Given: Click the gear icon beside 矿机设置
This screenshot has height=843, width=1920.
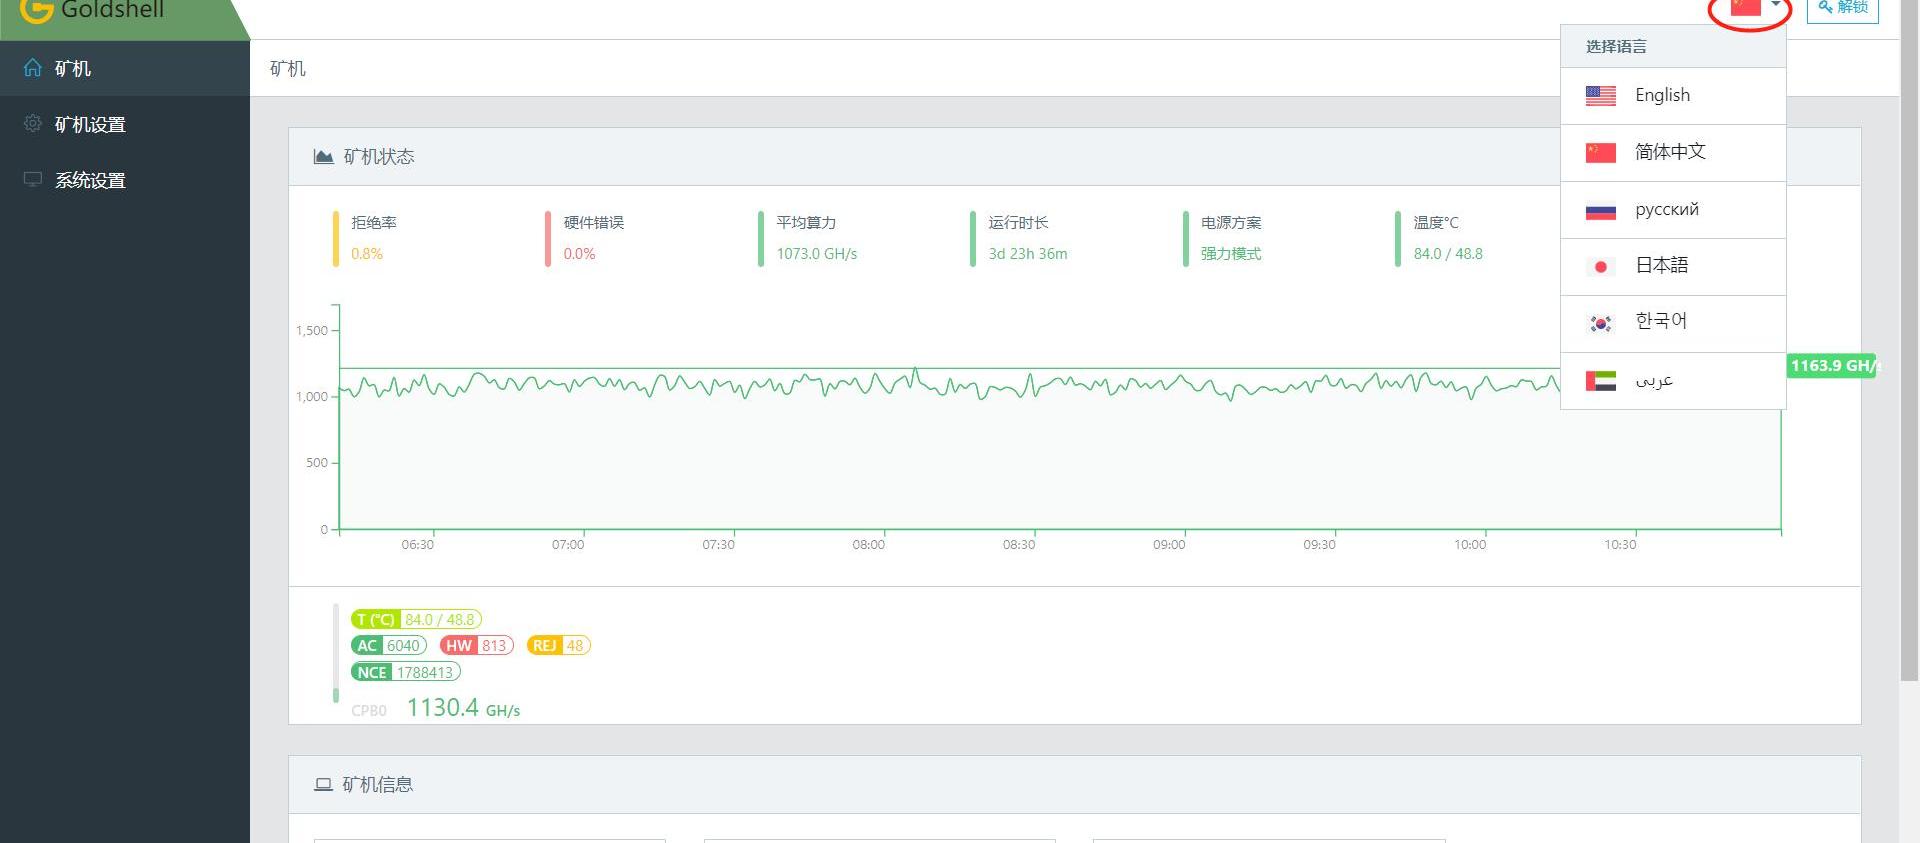Looking at the screenshot, I should click(x=33, y=123).
